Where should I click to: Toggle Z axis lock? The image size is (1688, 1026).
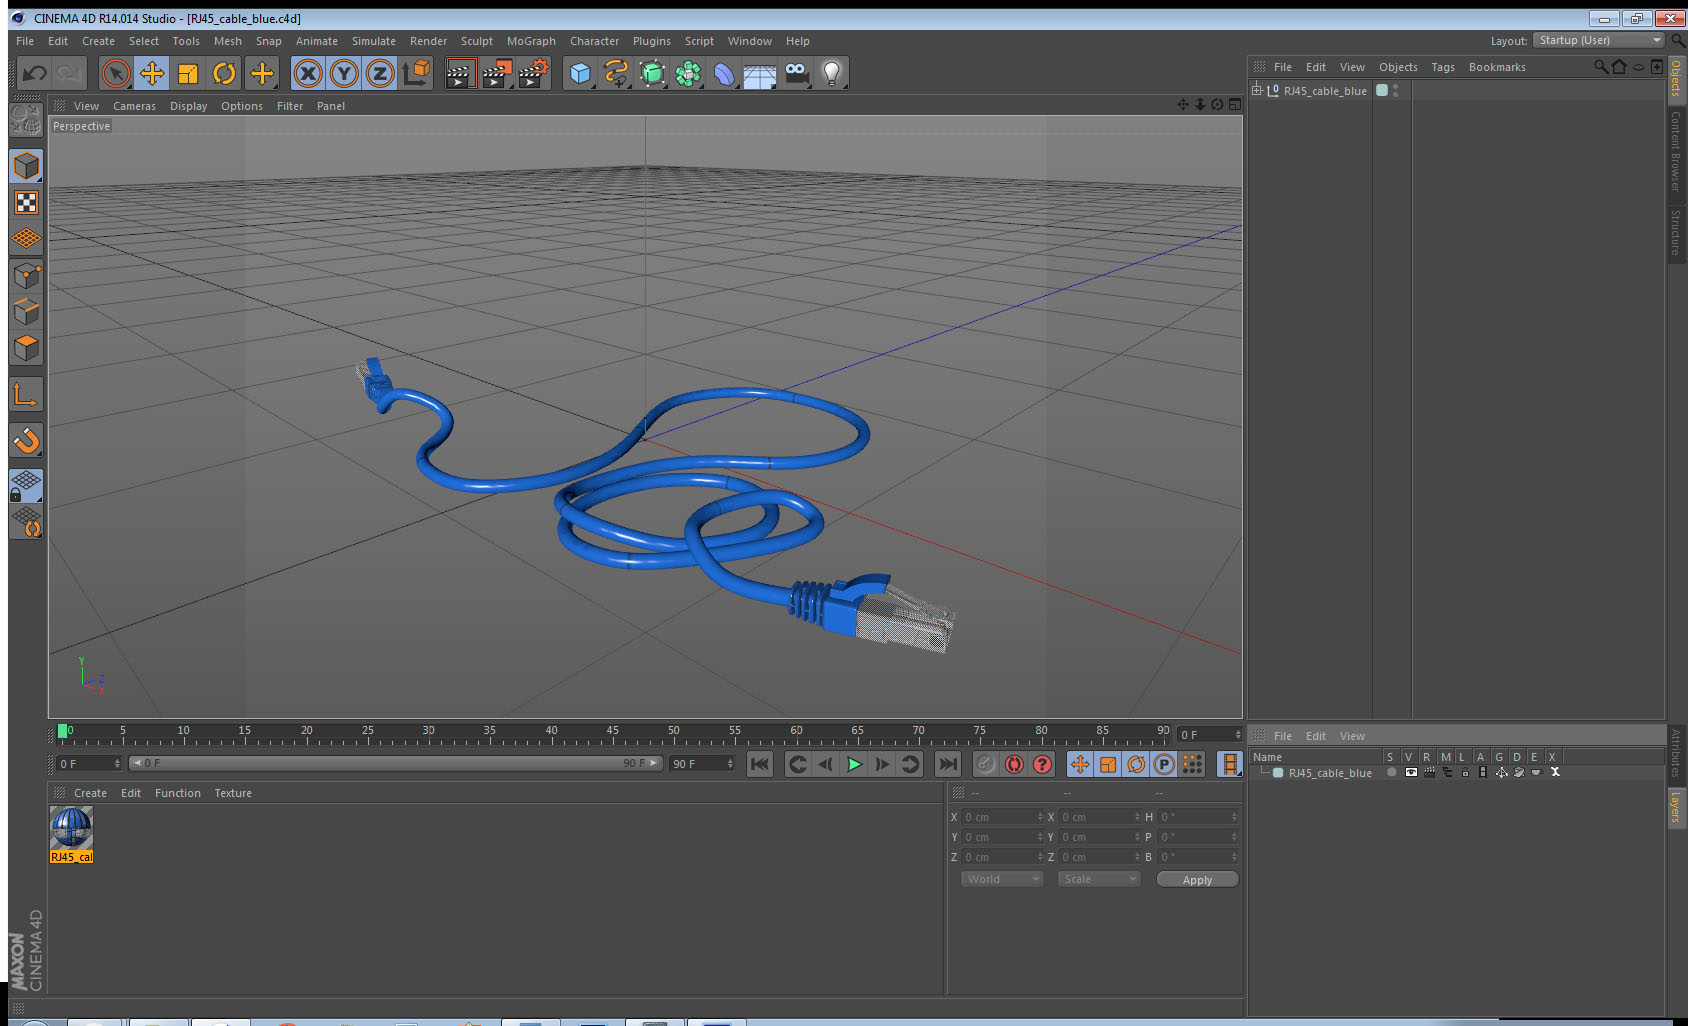pyautogui.click(x=380, y=73)
